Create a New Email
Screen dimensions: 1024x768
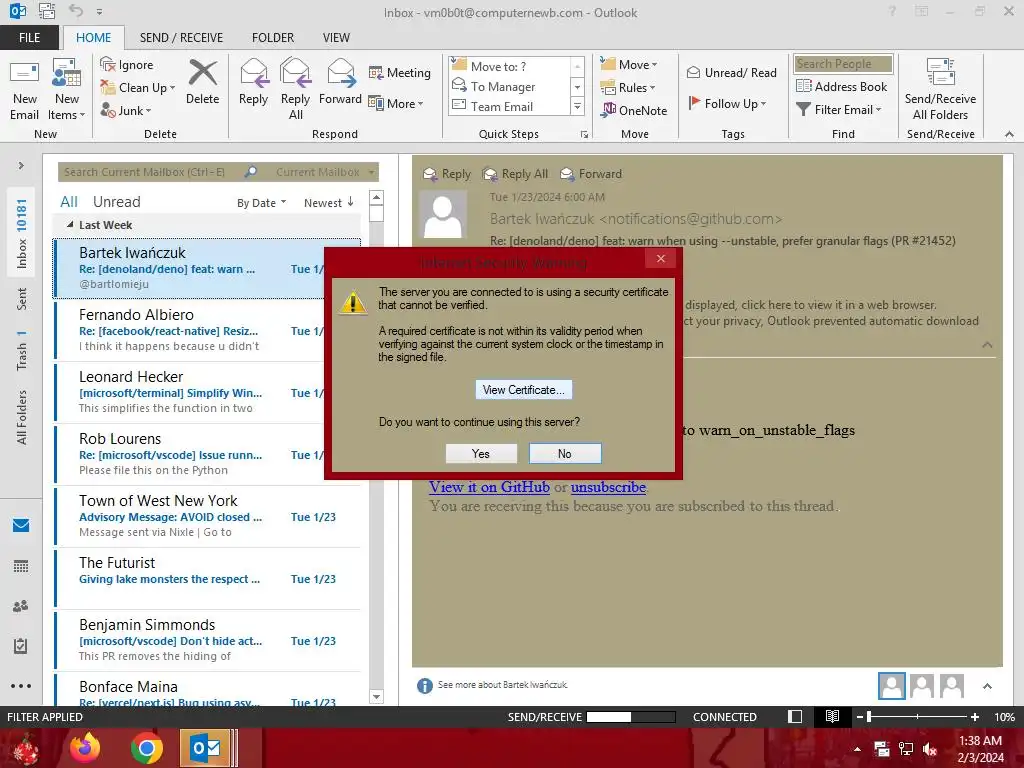[x=24, y=90]
